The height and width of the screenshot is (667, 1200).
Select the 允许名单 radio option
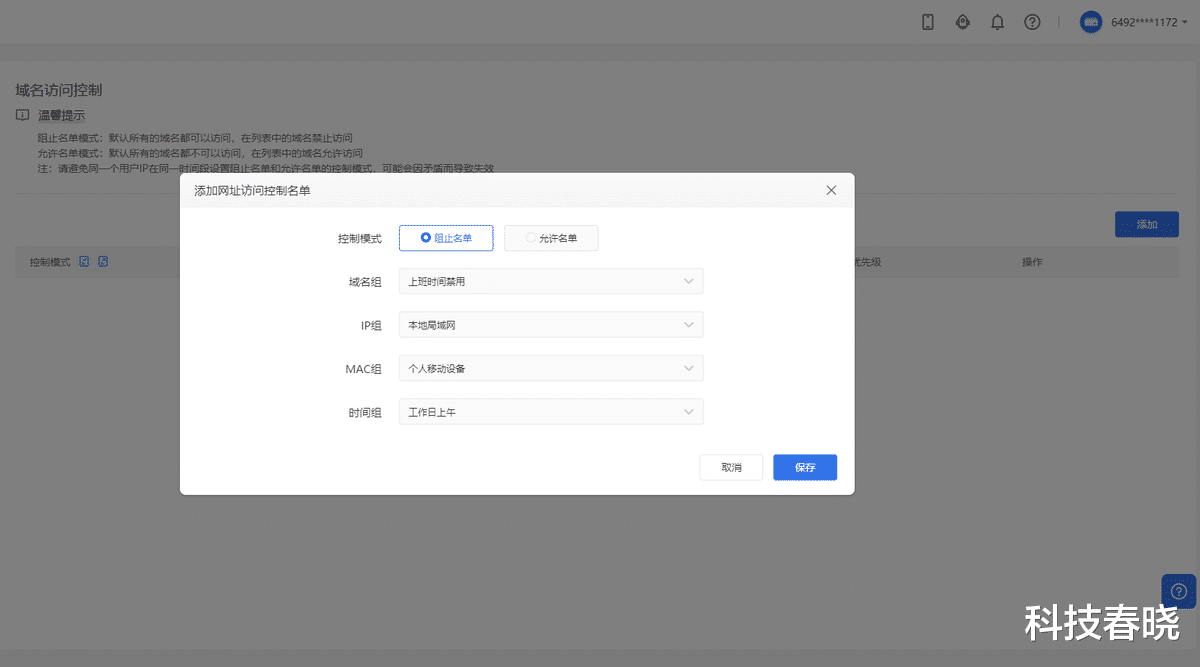coord(551,238)
